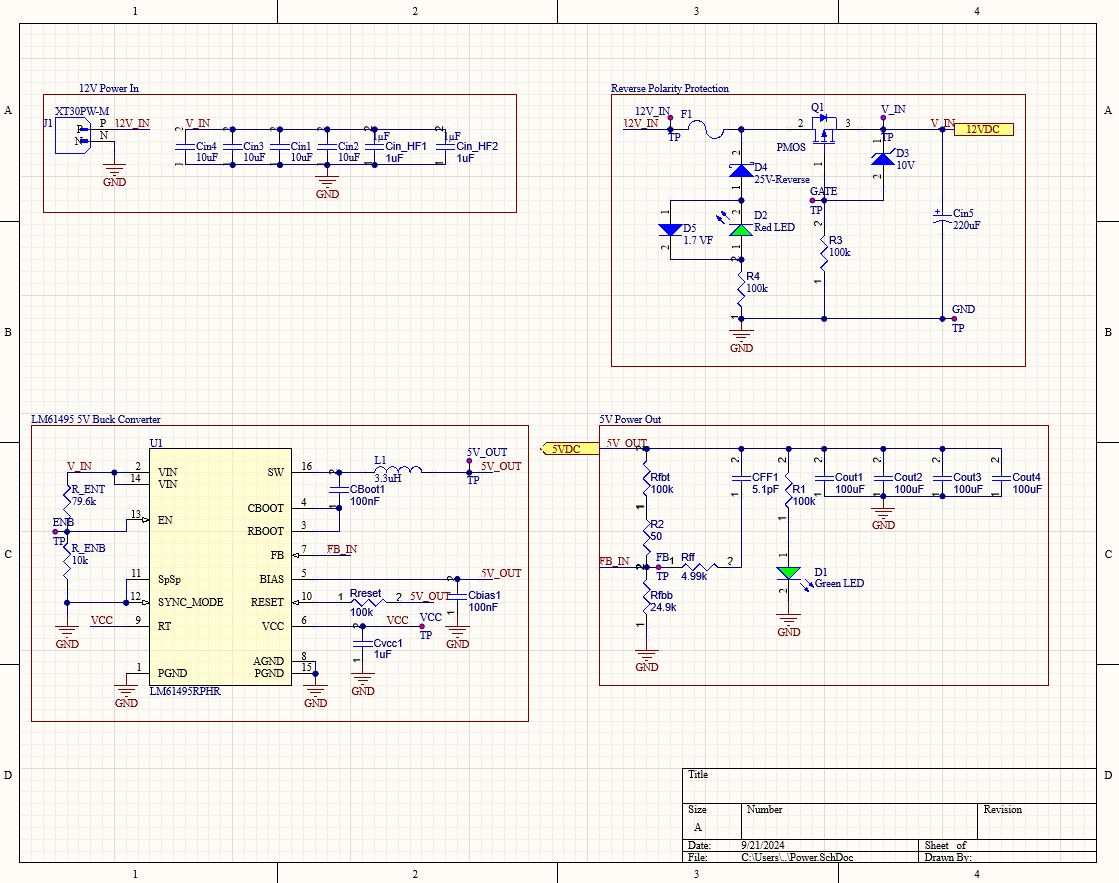Image resolution: width=1119 pixels, height=883 pixels.
Task: Select resistor Rreset 100k symbol
Action: [368, 602]
